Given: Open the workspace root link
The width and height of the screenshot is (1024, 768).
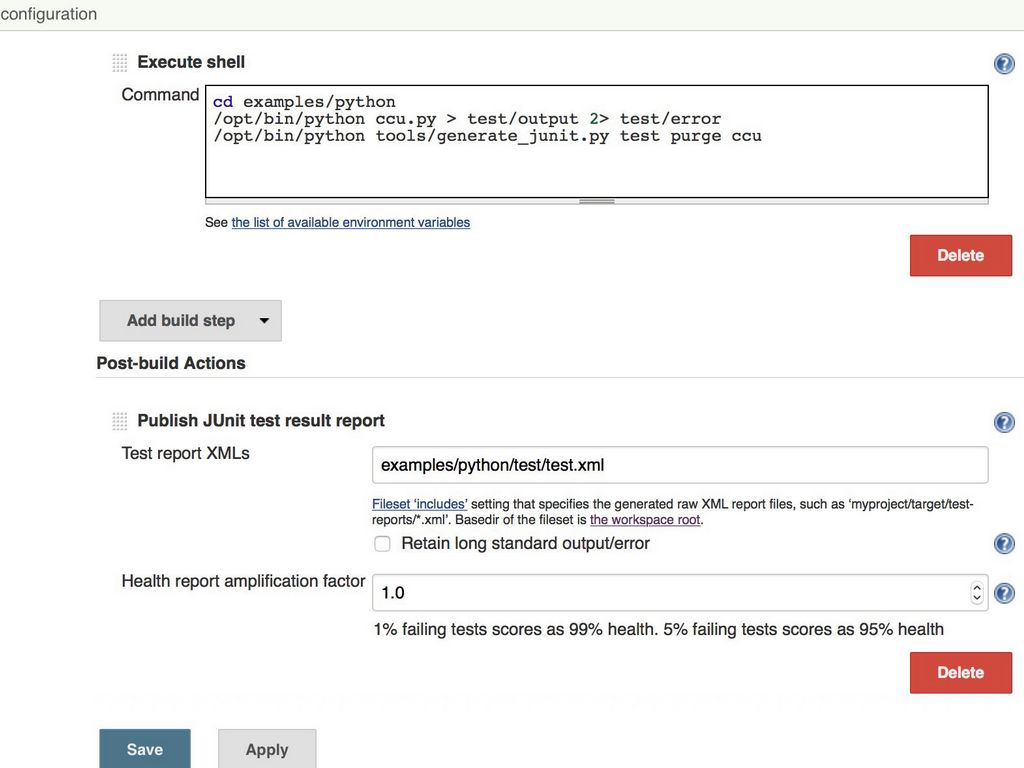Looking at the screenshot, I should coord(645,520).
